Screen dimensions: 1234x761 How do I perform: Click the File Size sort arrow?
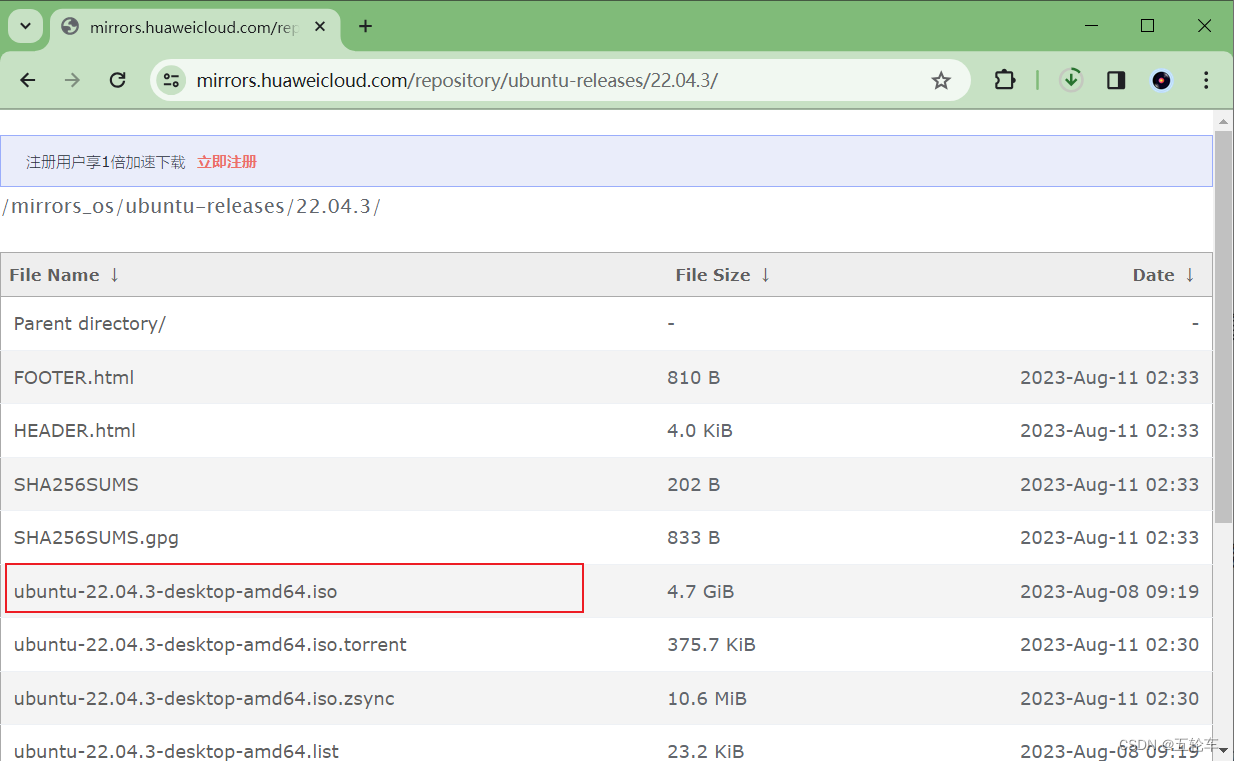click(765, 275)
